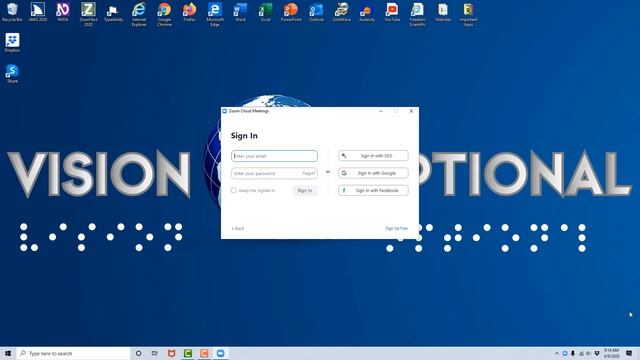Image resolution: width=640 pixels, height=360 pixels.
Task: Click the Sign In button
Action: [x=304, y=190]
